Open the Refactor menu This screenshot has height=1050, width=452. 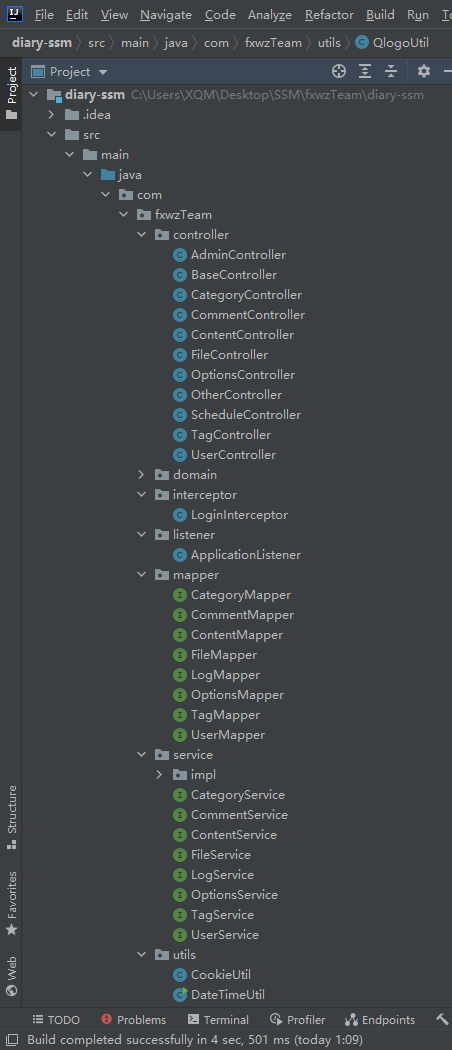click(329, 15)
